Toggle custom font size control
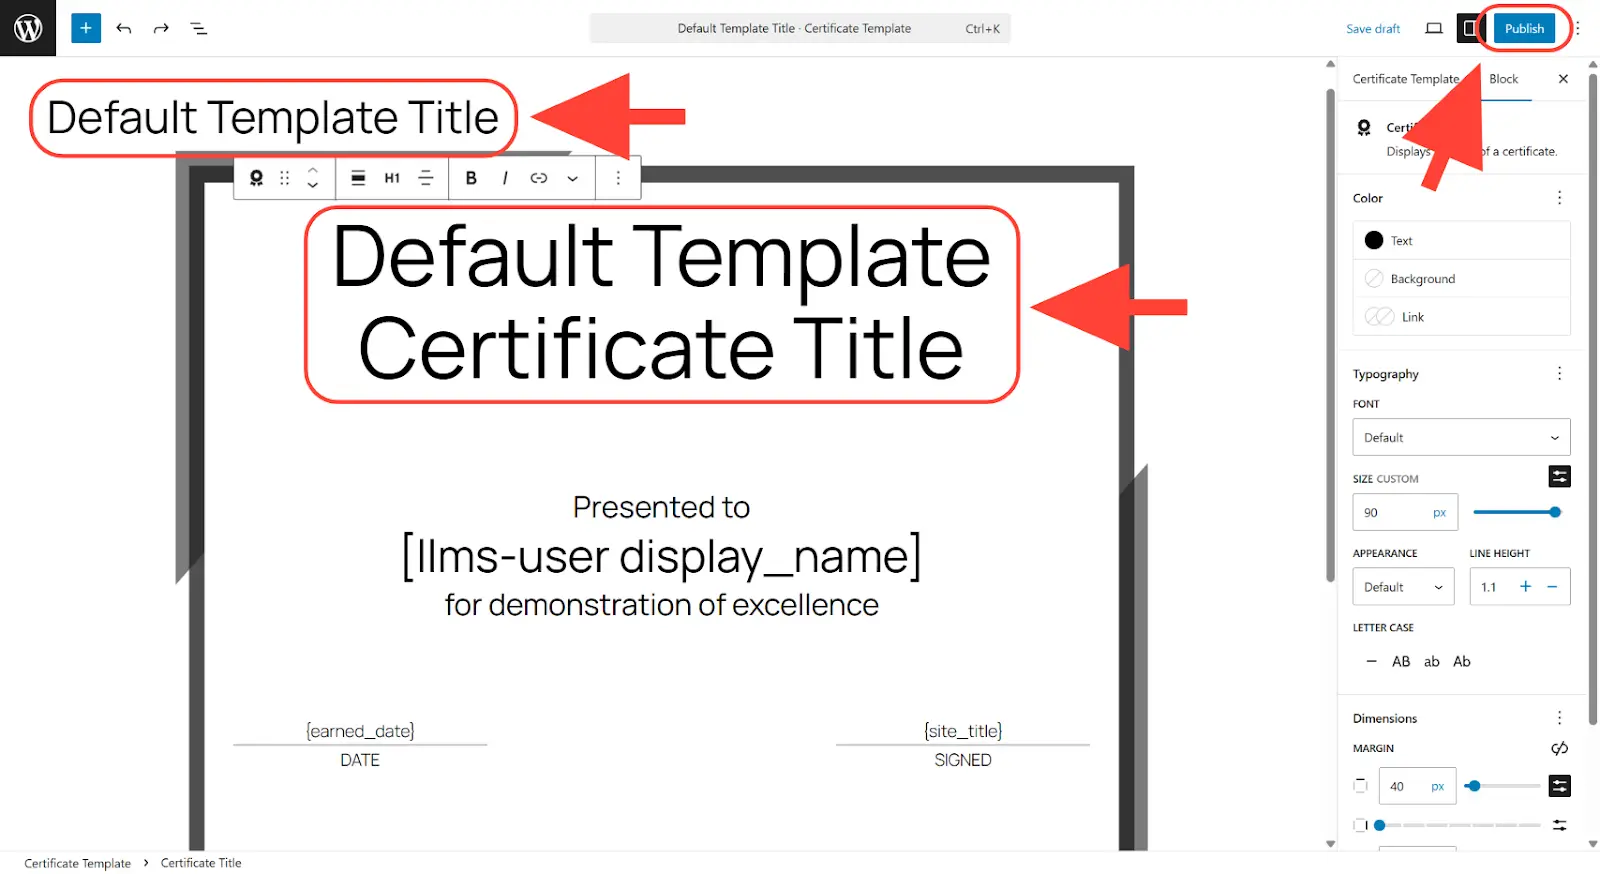Screen dimensions: 1600x874 coord(1559,477)
